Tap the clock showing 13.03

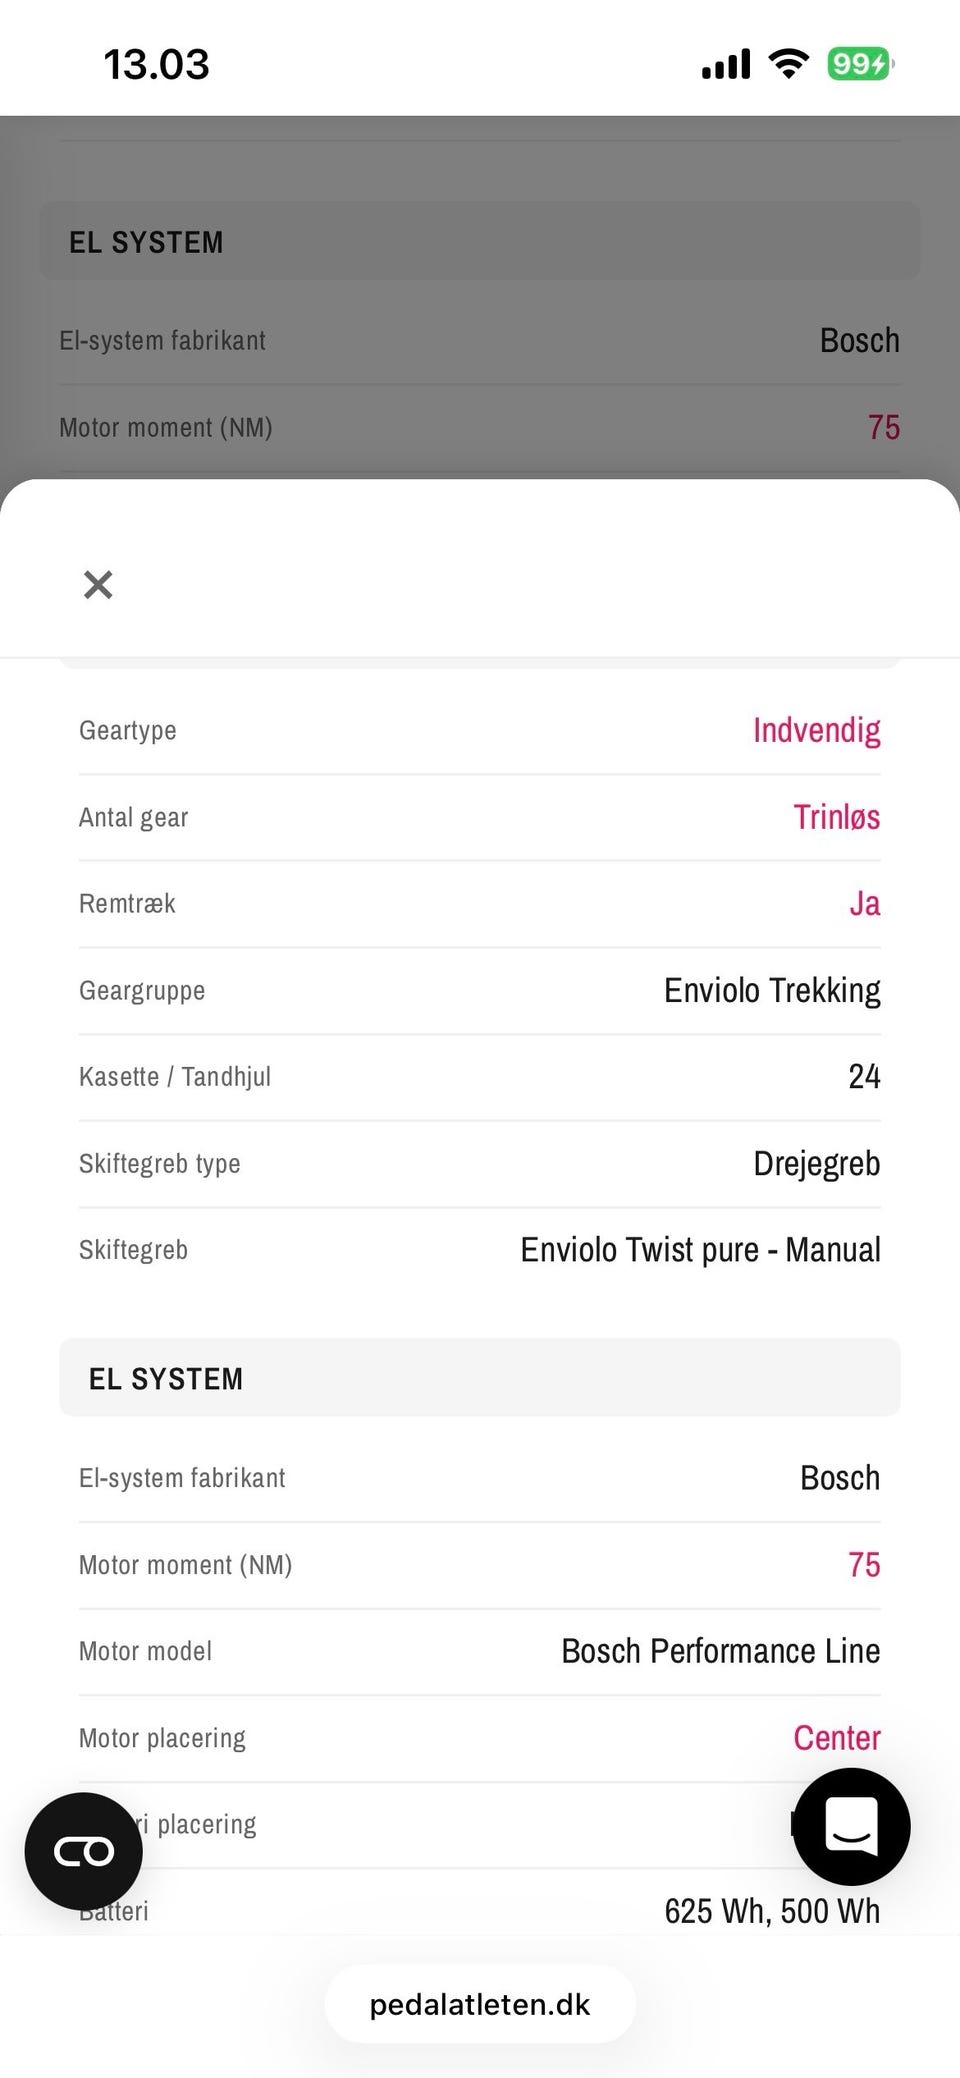click(157, 65)
